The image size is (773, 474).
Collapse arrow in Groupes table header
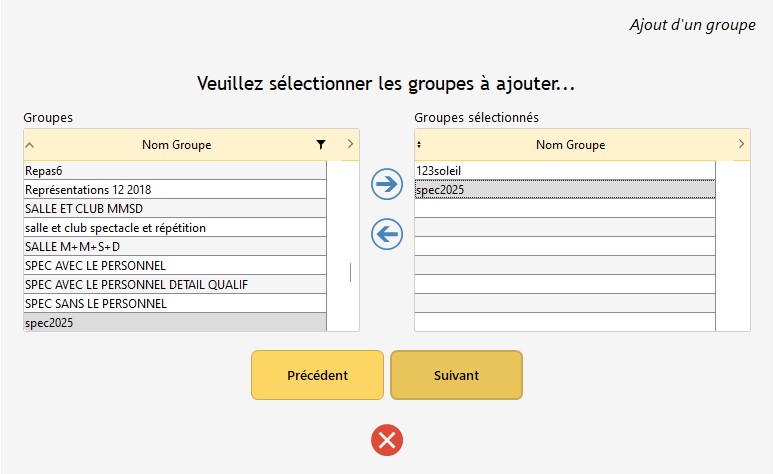[x=30, y=145]
